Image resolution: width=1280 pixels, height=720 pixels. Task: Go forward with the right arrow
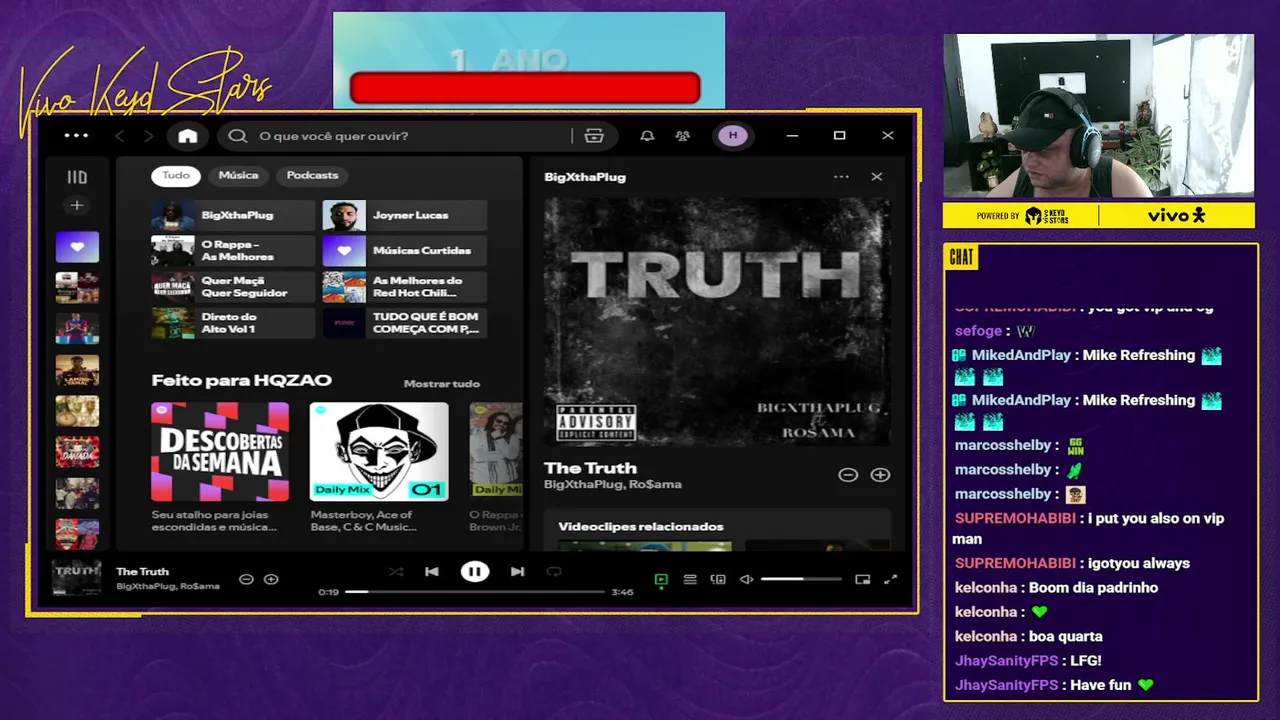tap(148, 136)
